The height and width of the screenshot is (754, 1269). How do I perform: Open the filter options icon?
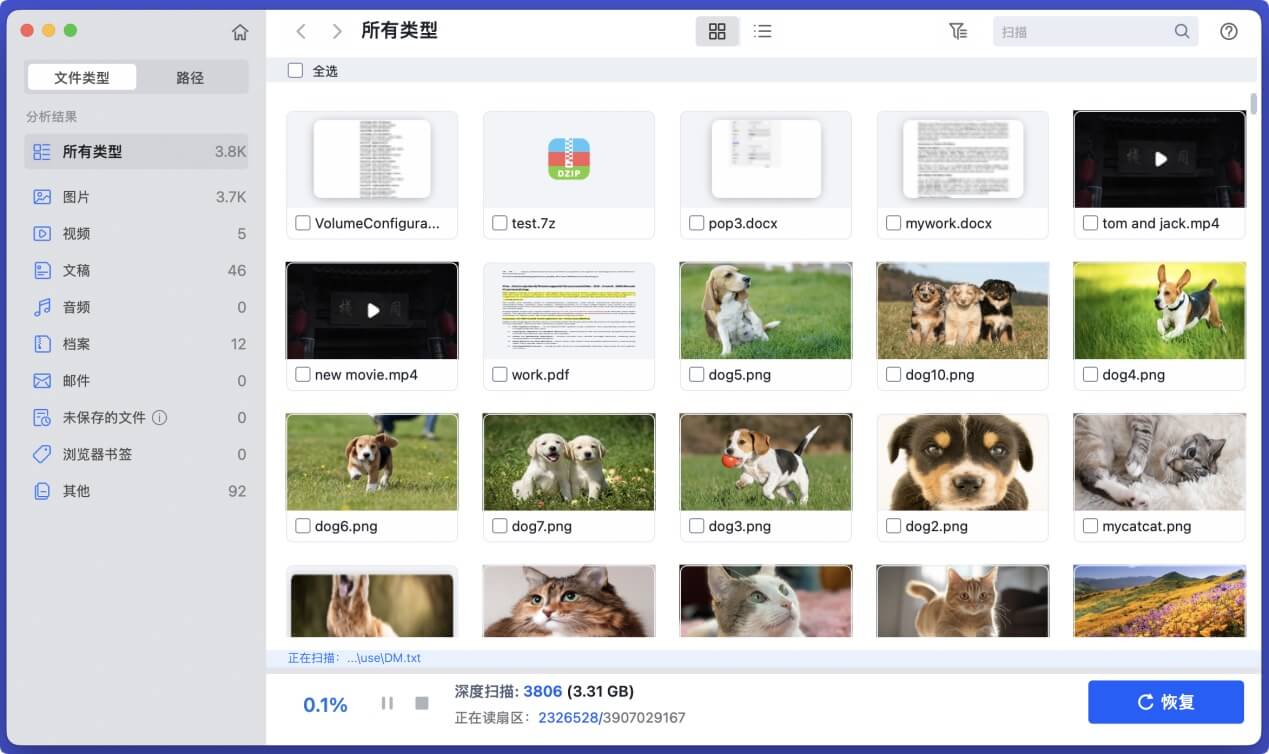click(x=958, y=31)
